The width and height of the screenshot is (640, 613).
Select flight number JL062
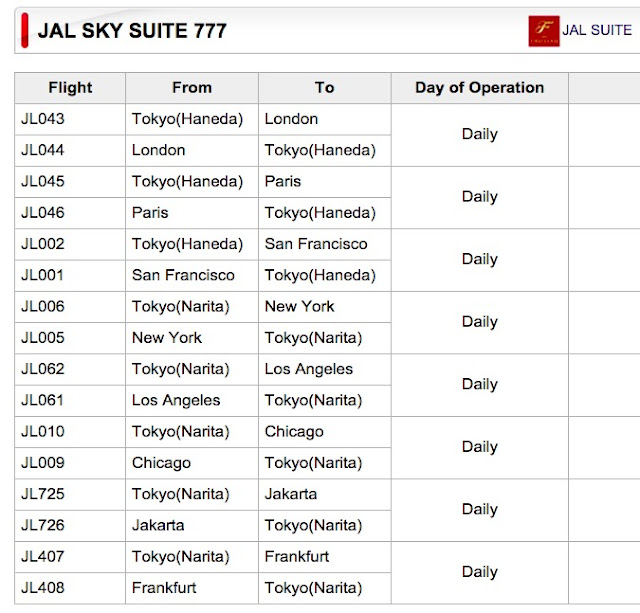pos(43,369)
